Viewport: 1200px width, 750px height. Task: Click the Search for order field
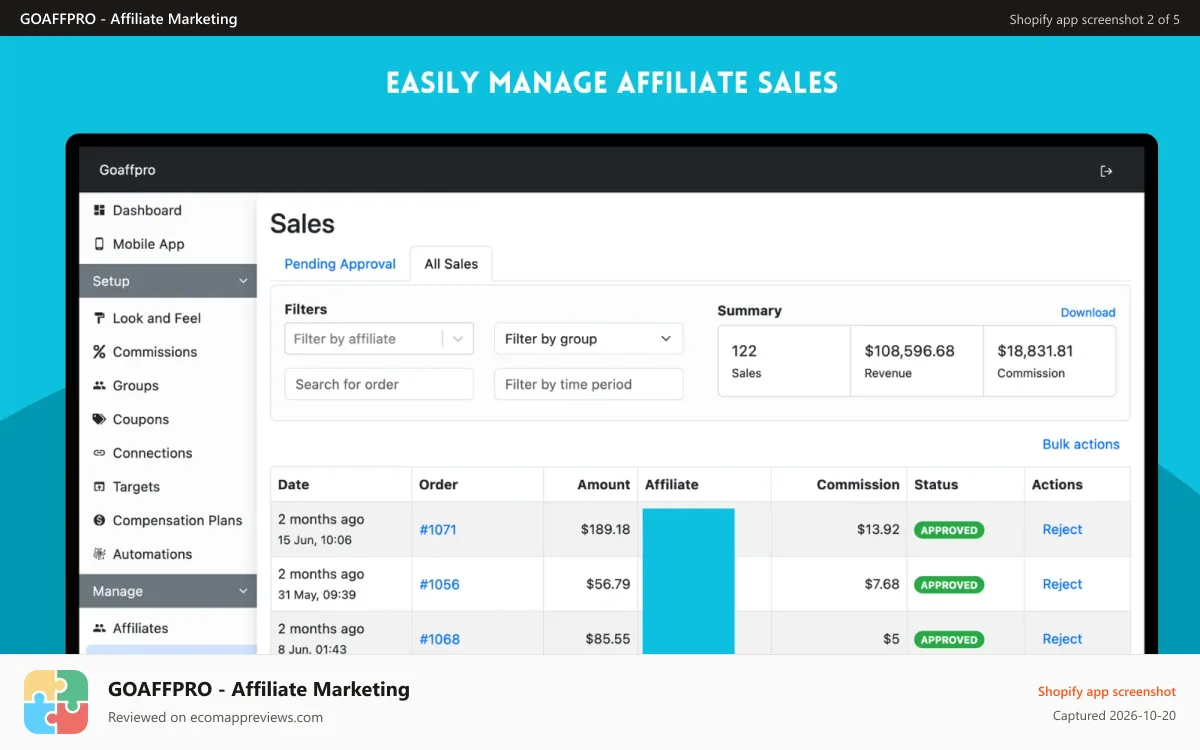(379, 384)
